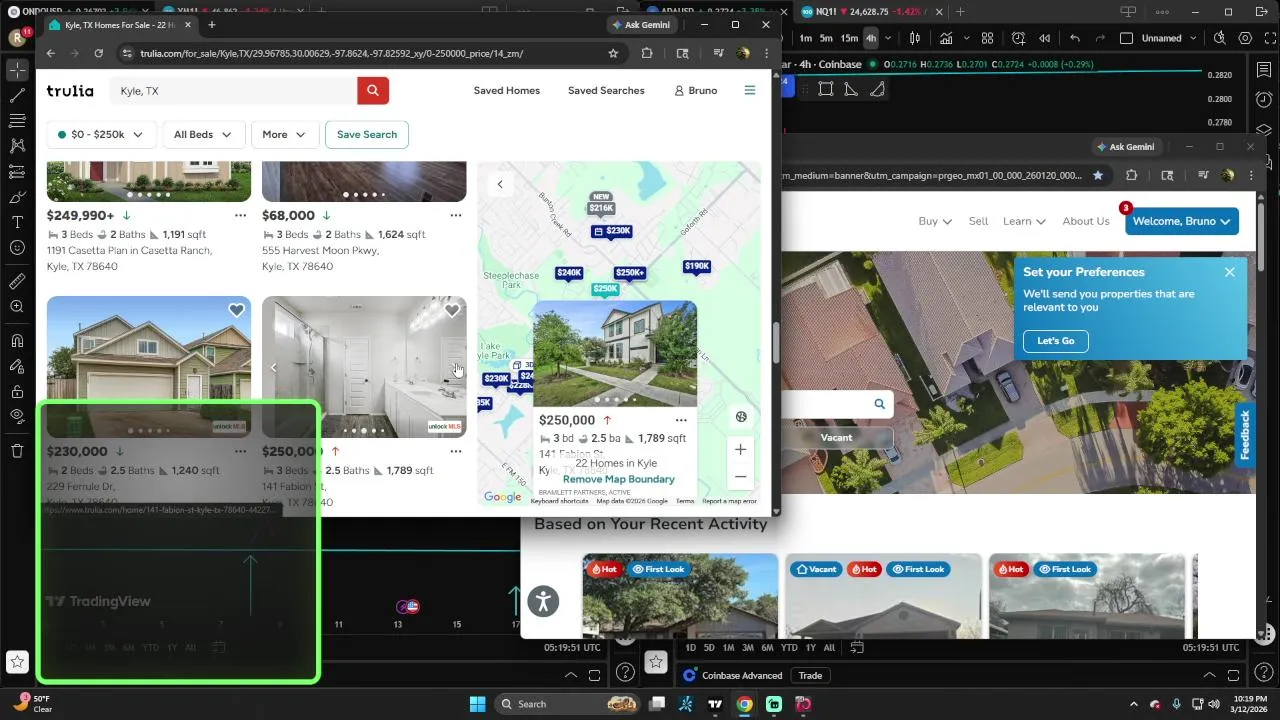Select the 1m timeframe
The width and height of the screenshot is (1280, 720).
point(806,38)
